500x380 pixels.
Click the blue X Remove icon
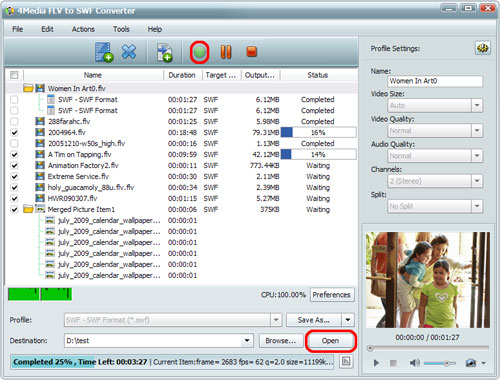click(129, 52)
